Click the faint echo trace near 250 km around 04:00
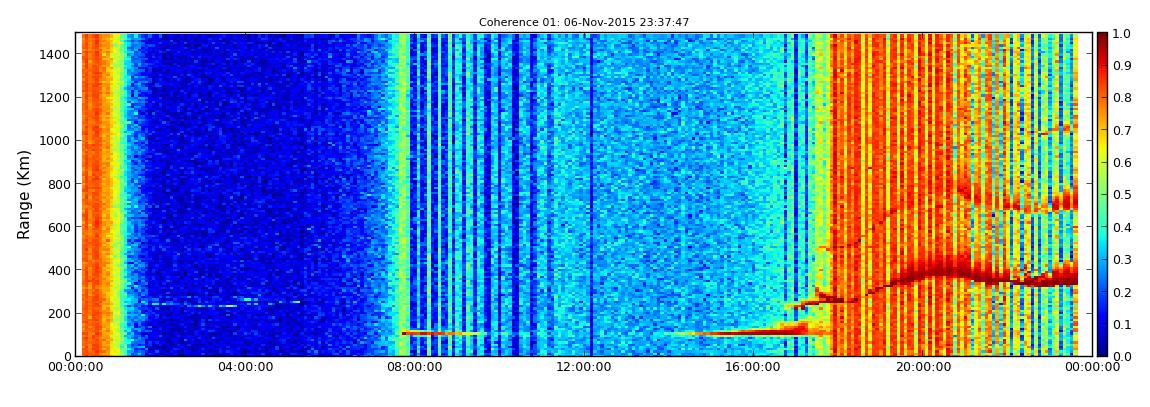The image size is (1150, 407). pos(220,302)
